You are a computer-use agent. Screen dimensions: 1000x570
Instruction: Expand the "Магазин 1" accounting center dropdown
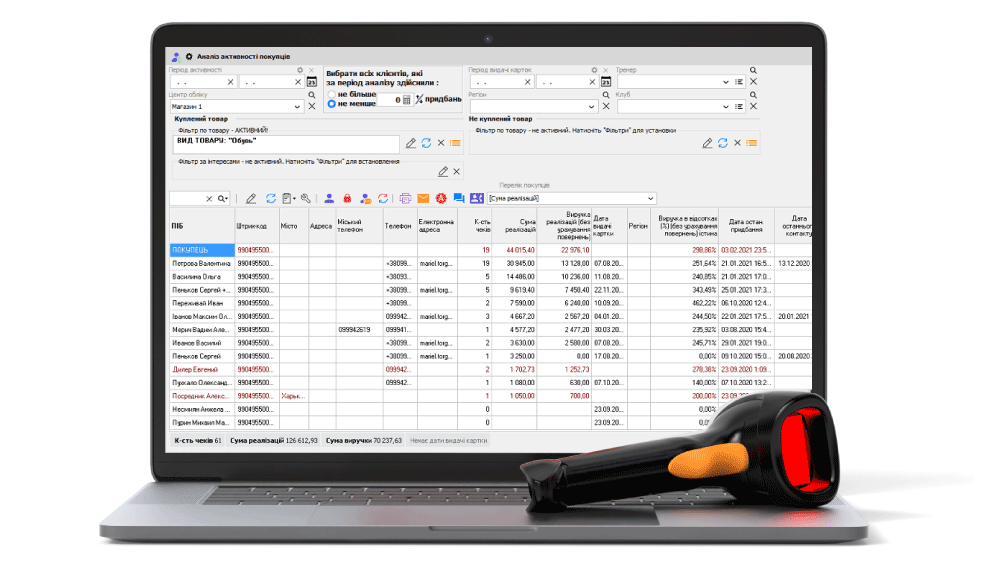tap(297, 106)
